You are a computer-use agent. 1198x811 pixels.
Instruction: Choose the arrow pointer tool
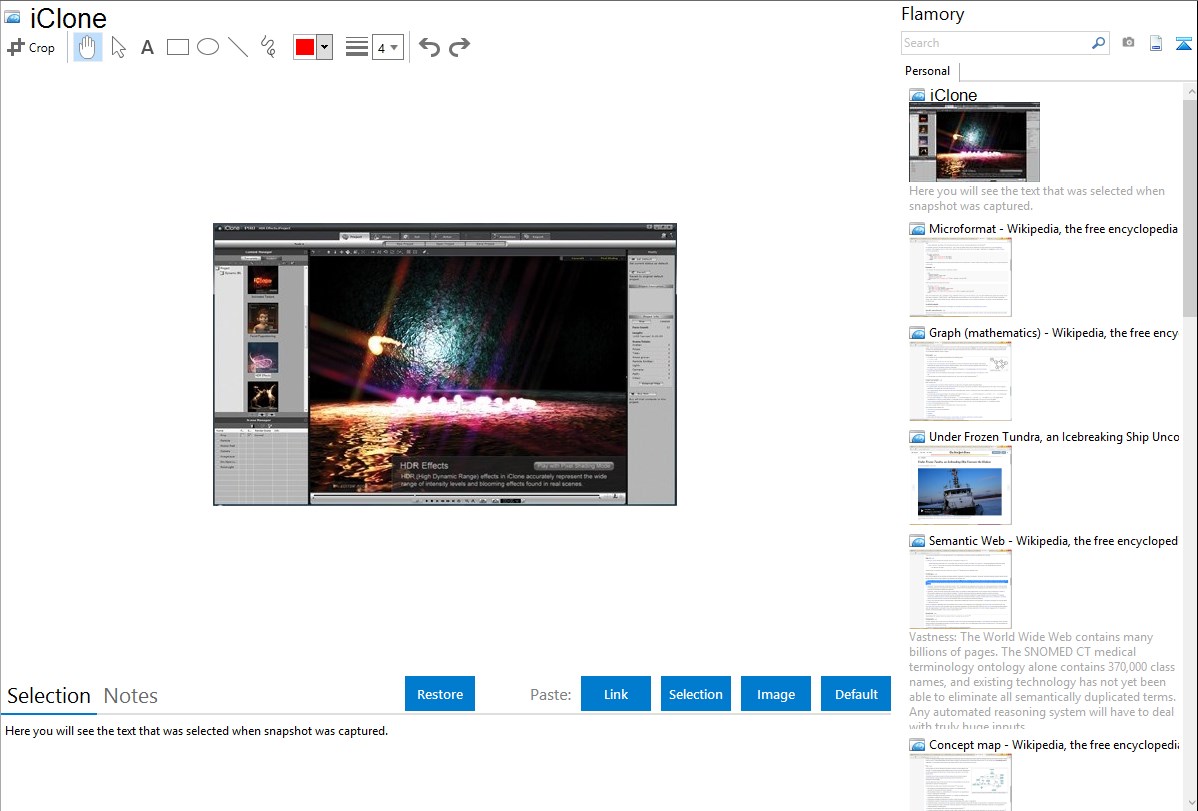118,47
